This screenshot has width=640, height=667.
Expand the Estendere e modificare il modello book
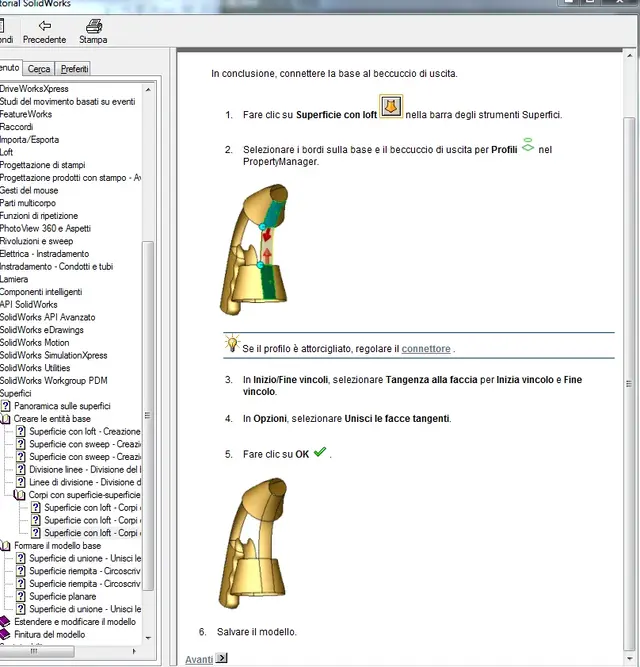5,622
